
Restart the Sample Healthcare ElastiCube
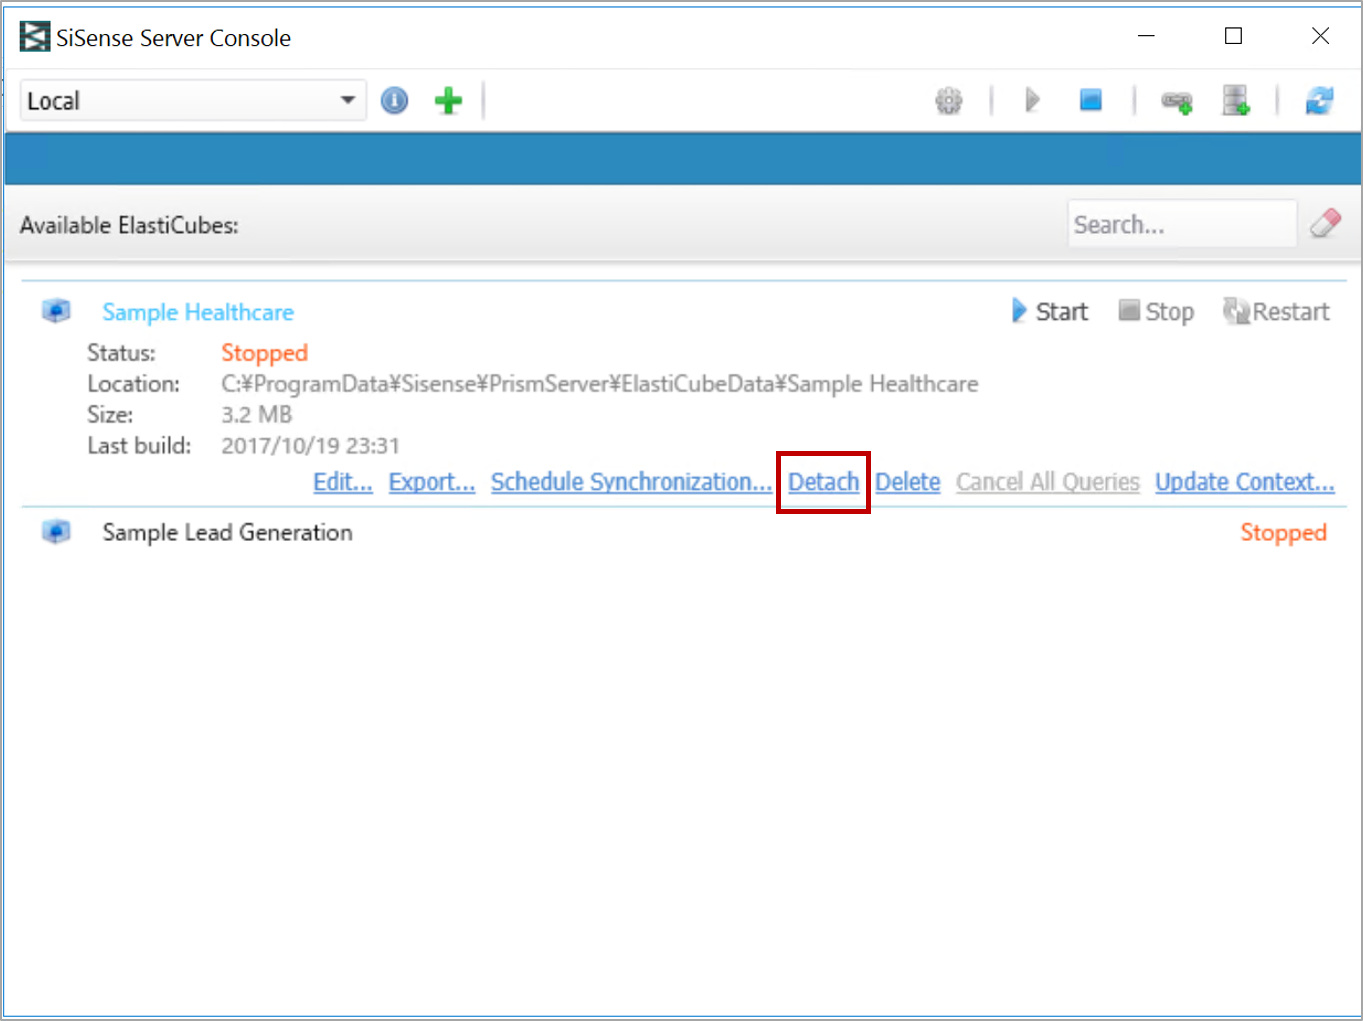[x=1277, y=311]
